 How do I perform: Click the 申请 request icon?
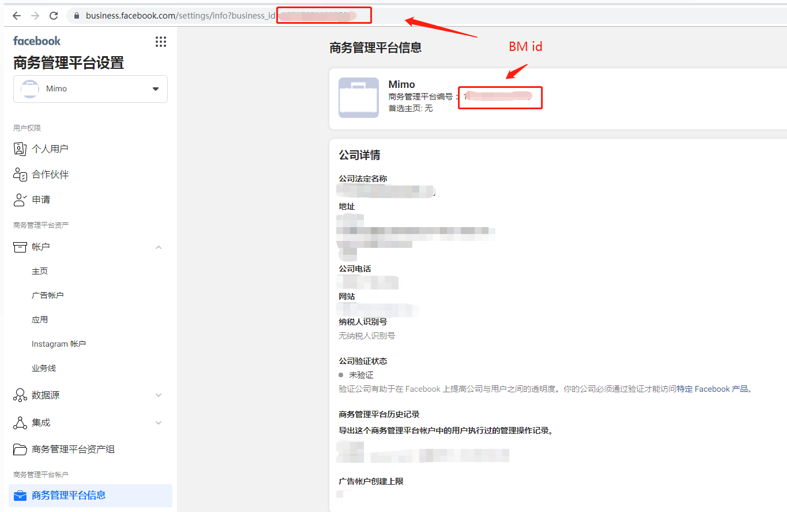[20, 200]
